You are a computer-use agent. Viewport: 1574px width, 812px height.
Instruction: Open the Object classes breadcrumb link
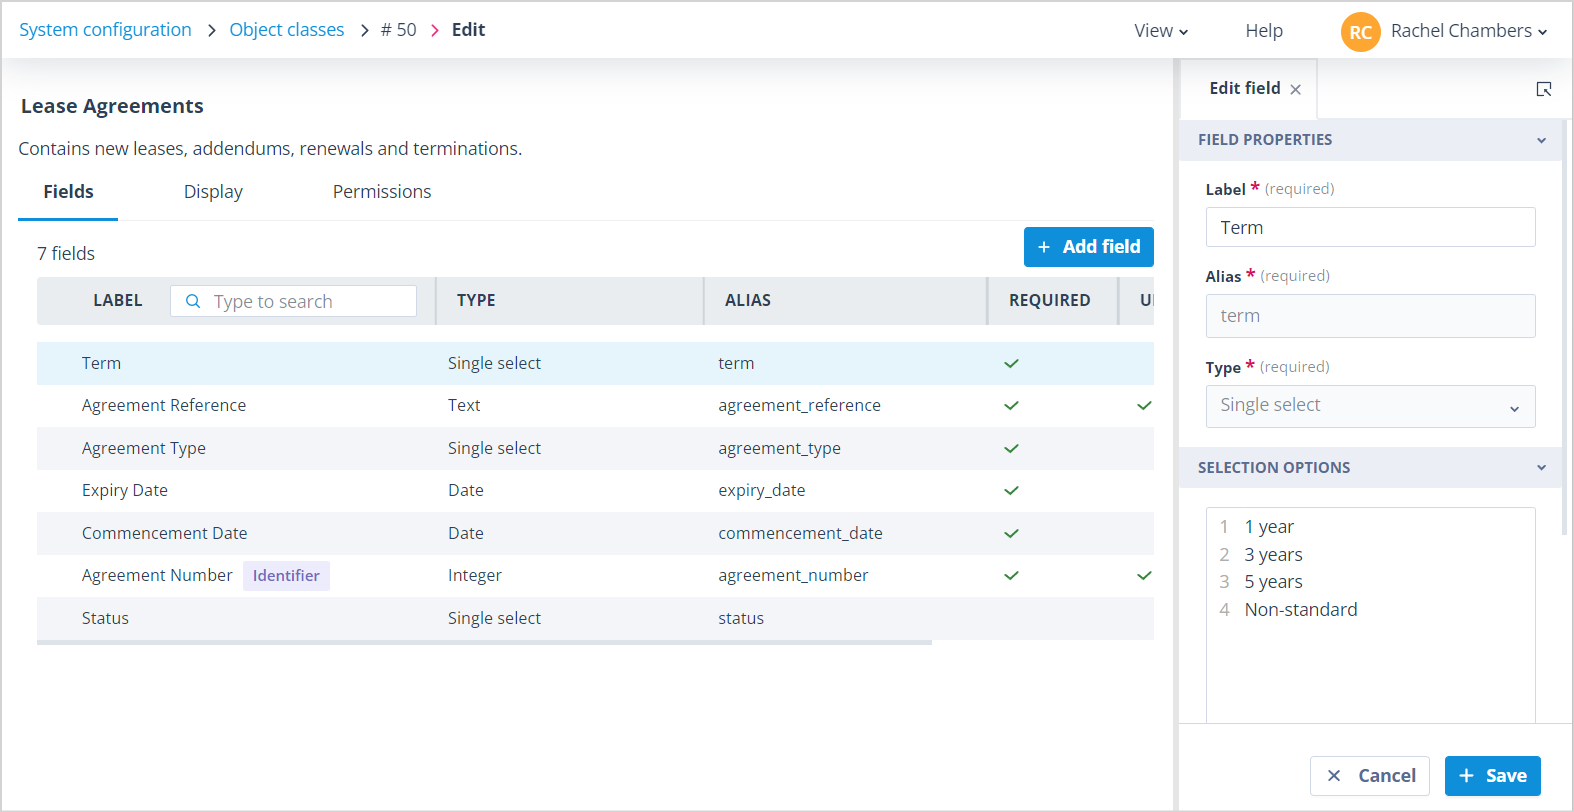(x=287, y=30)
